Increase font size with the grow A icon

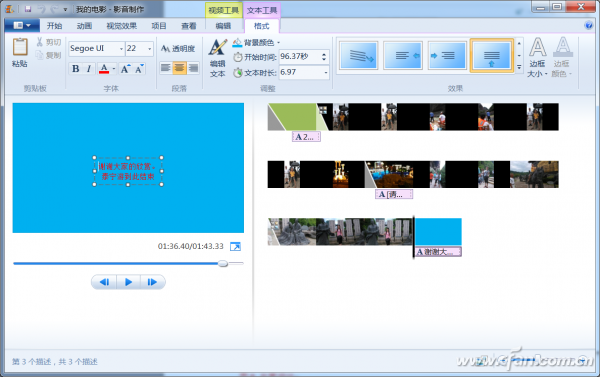(126, 69)
